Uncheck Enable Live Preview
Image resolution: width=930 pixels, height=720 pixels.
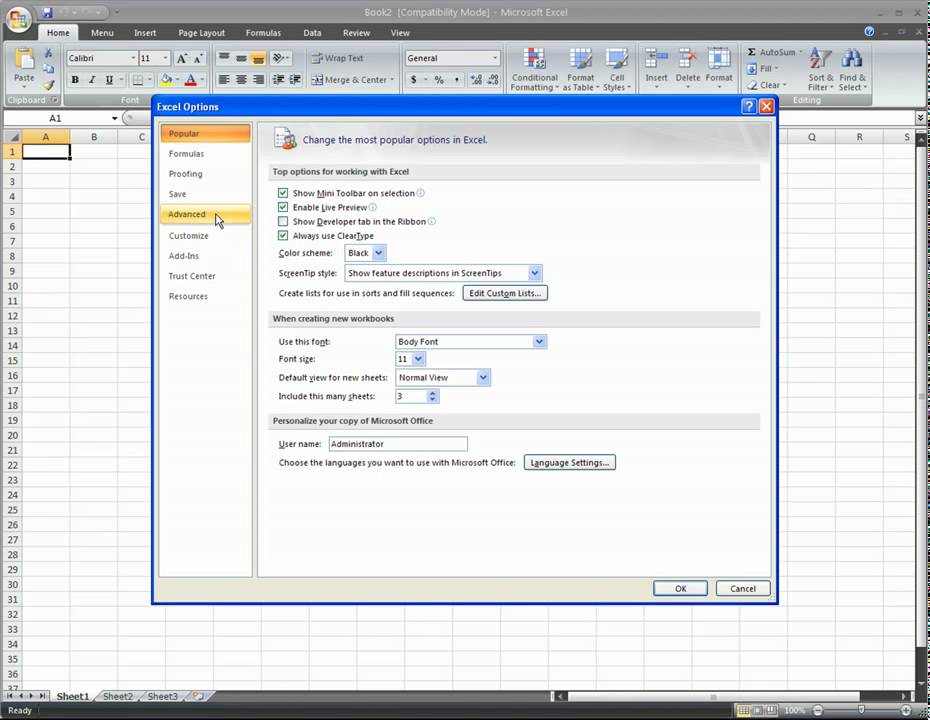(x=283, y=207)
